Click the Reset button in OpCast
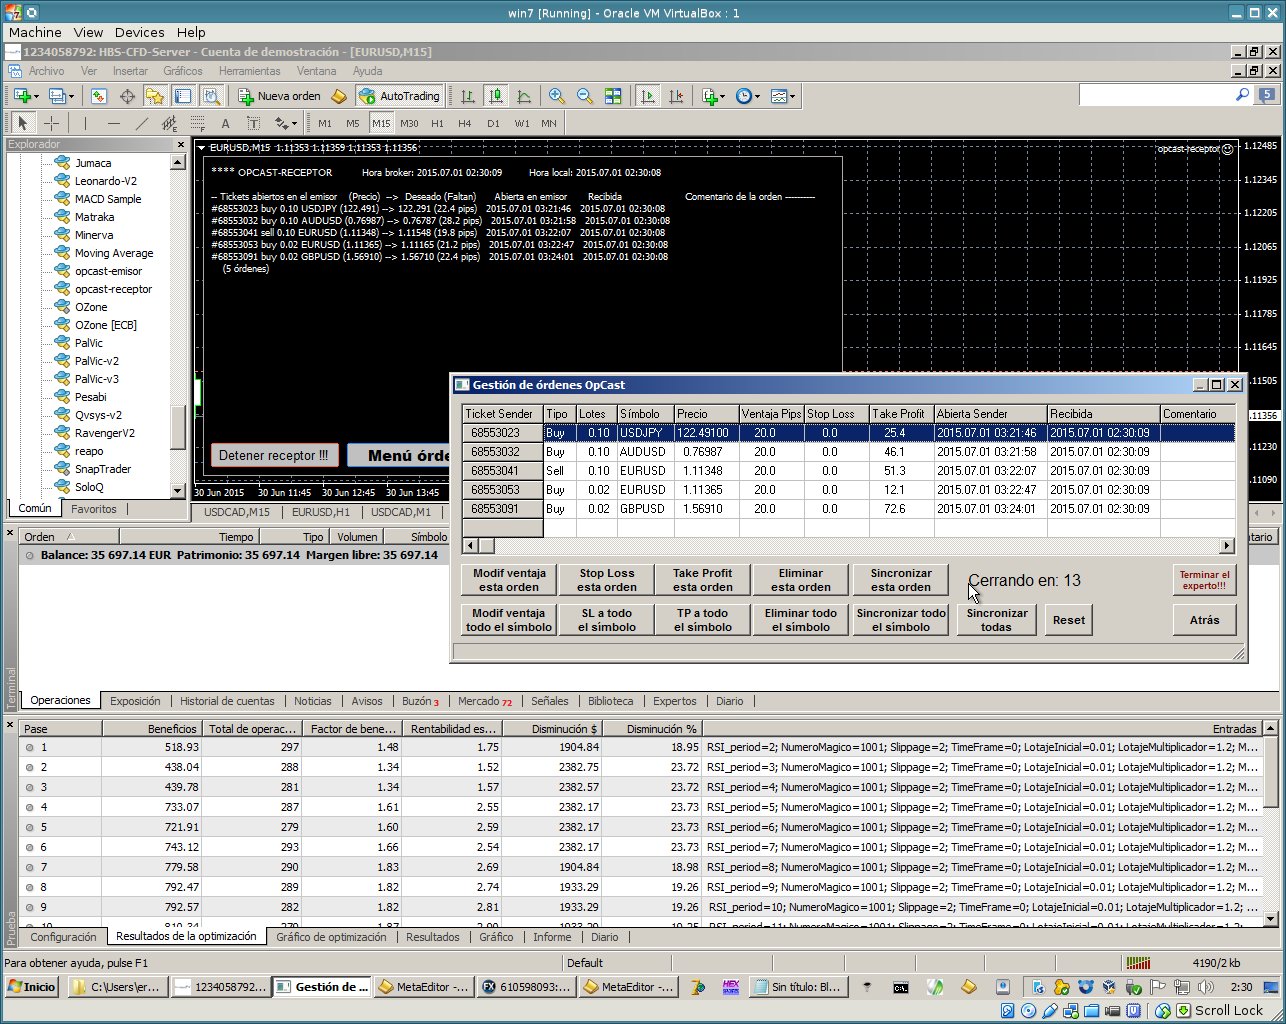1286x1024 pixels. (1068, 620)
